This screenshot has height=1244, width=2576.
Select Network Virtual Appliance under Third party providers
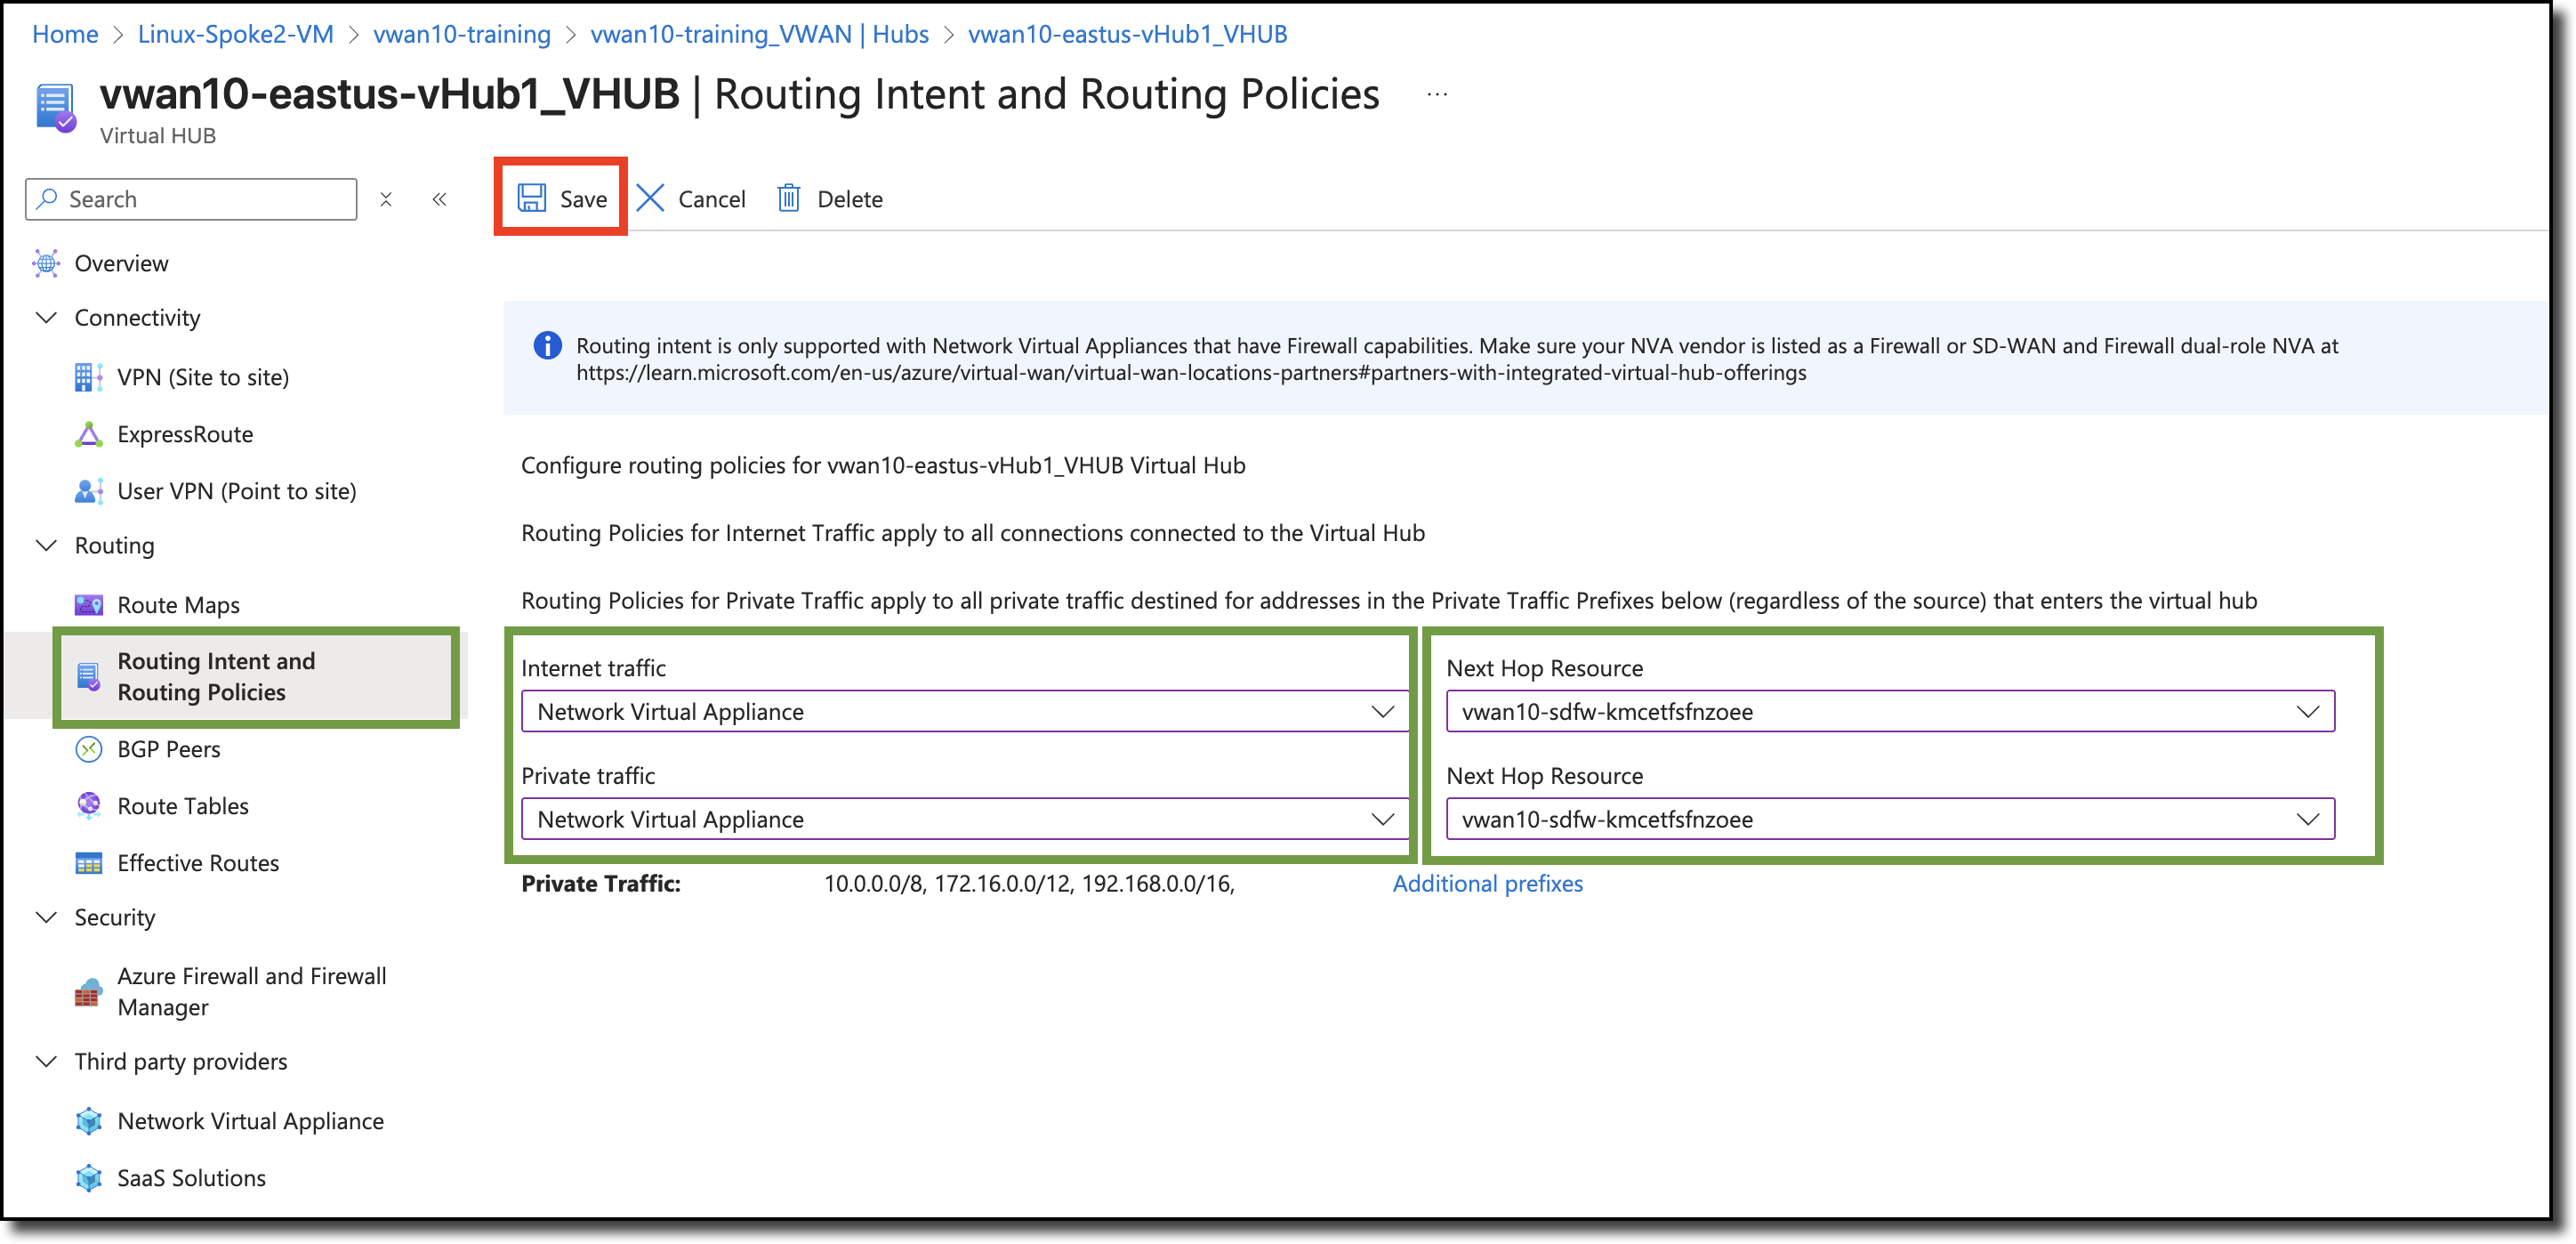250,1121
